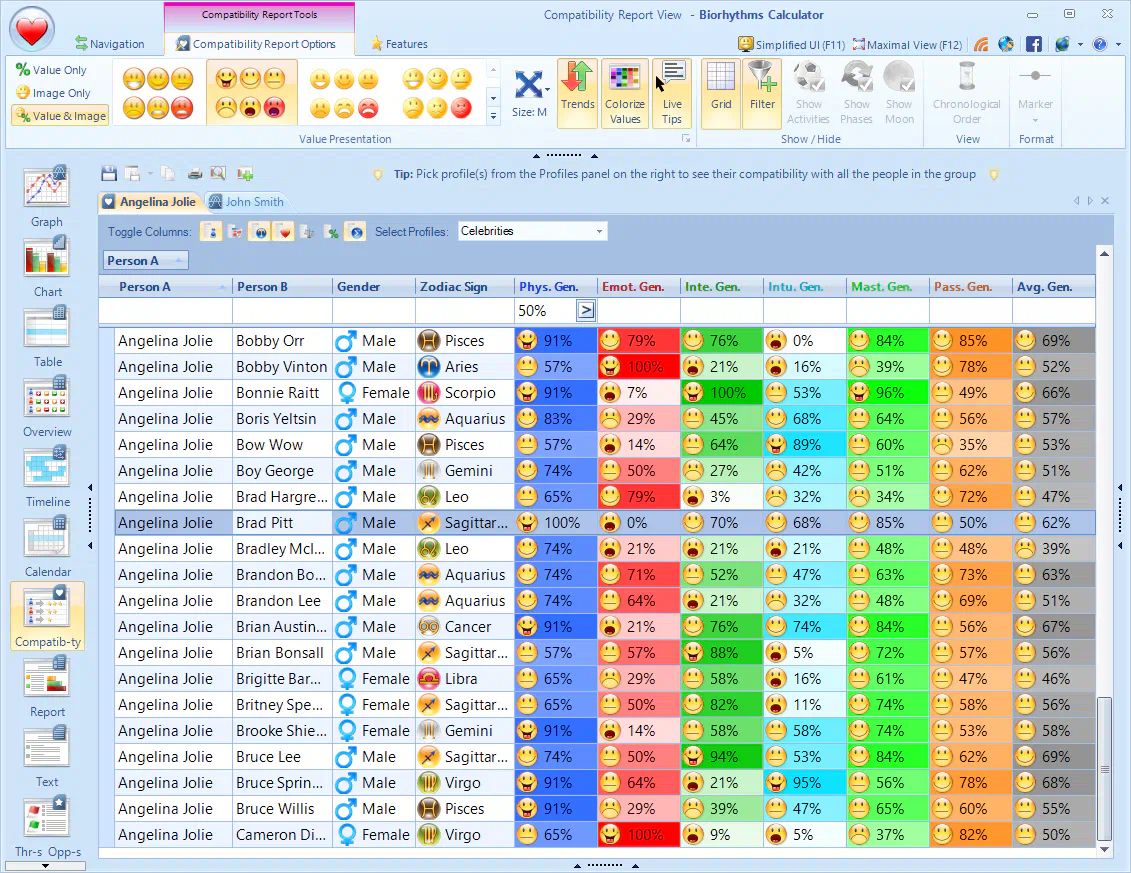The image size is (1131, 873).
Task: Select the Value Only presentation option
Action: [x=52, y=70]
